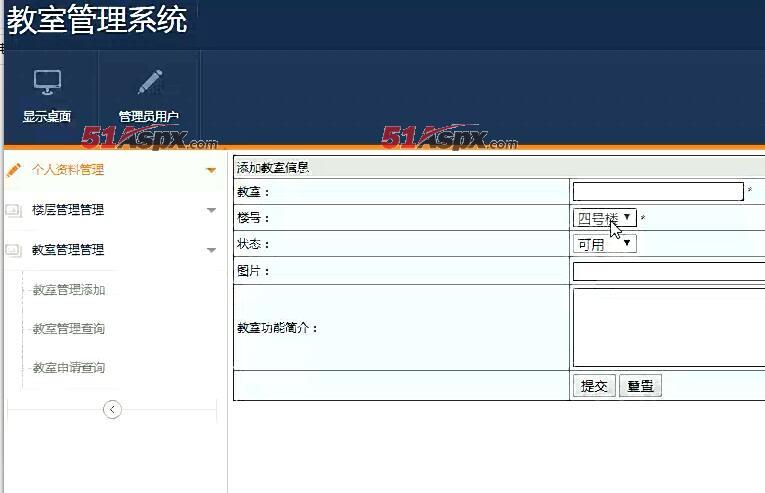Click inside the 教室功能简介 text area
This screenshot has width=765, height=493.
[x=669, y=327]
